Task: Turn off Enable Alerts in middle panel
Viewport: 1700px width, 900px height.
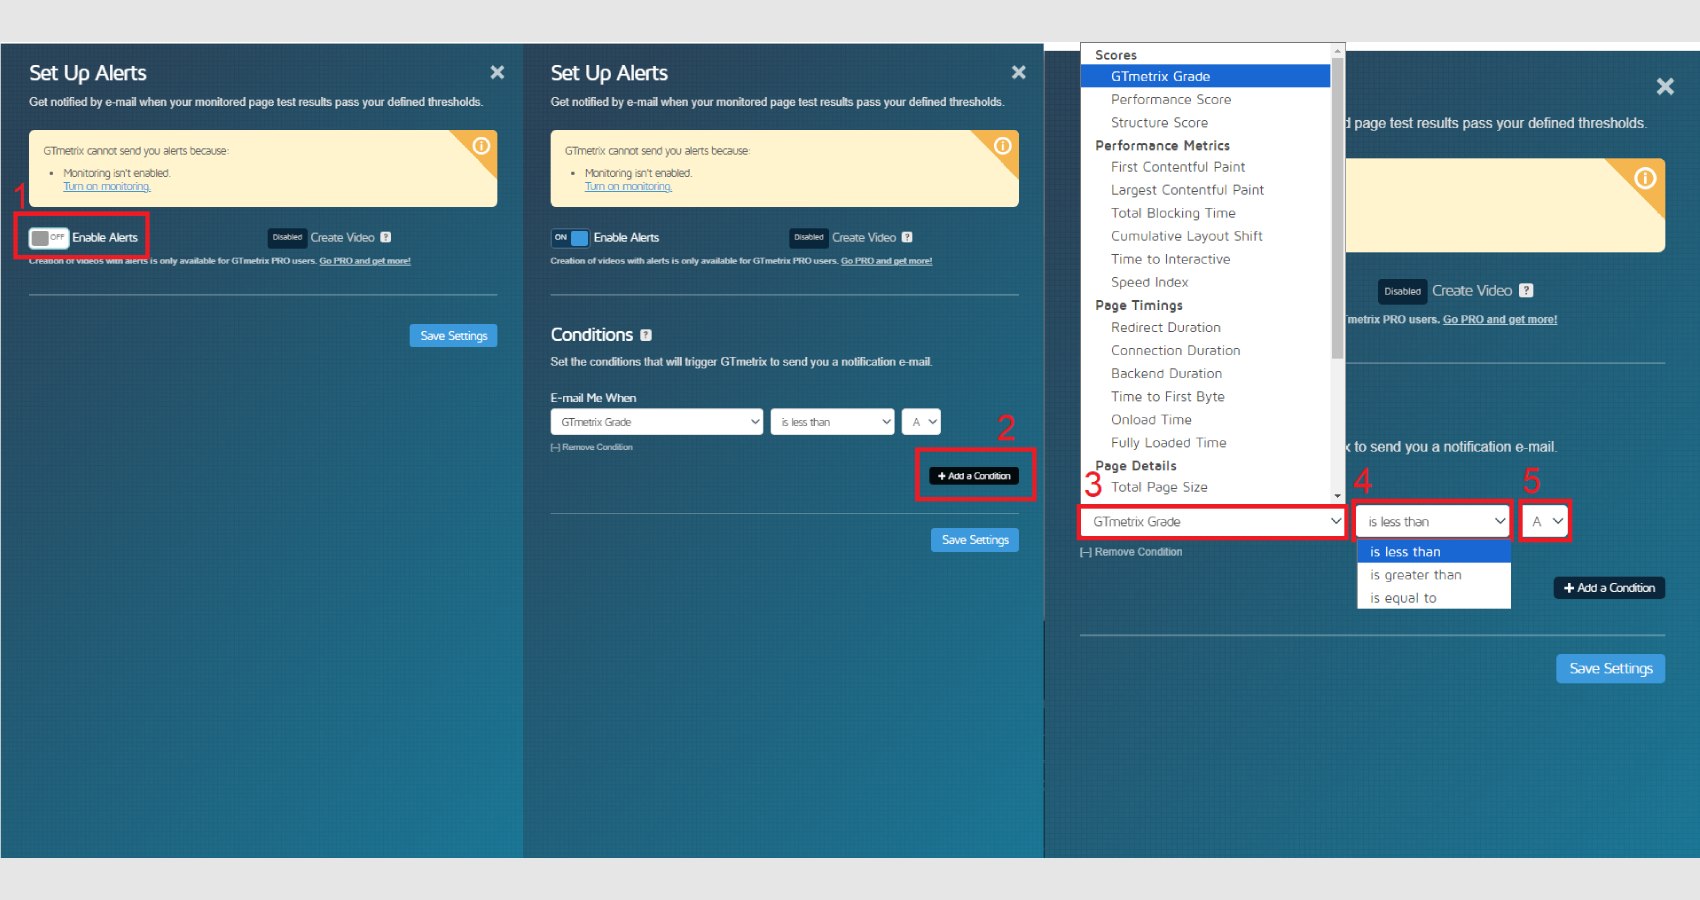Action: point(570,237)
